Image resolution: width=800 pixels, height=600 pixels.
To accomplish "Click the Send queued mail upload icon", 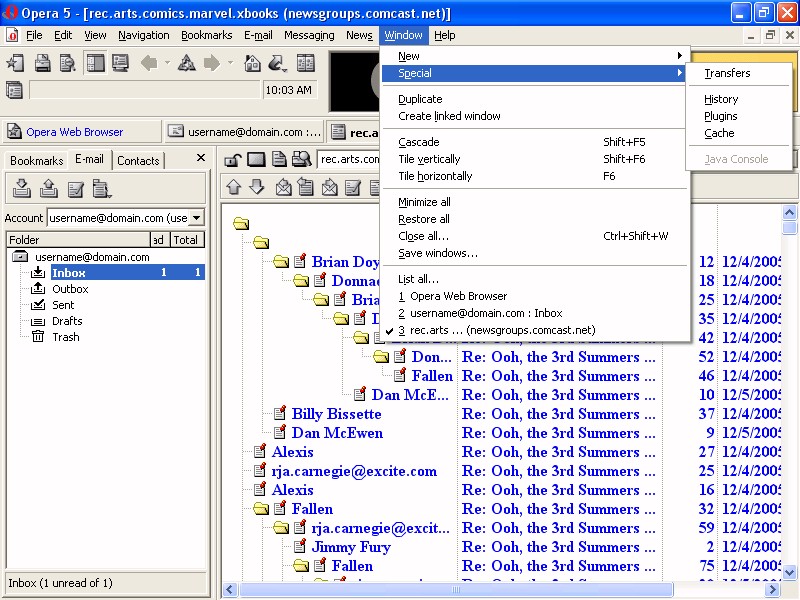I will [48, 188].
